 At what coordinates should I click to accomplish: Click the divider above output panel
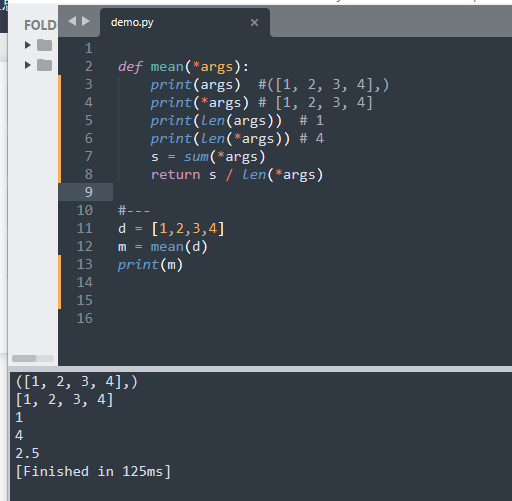click(x=260, y=369)
